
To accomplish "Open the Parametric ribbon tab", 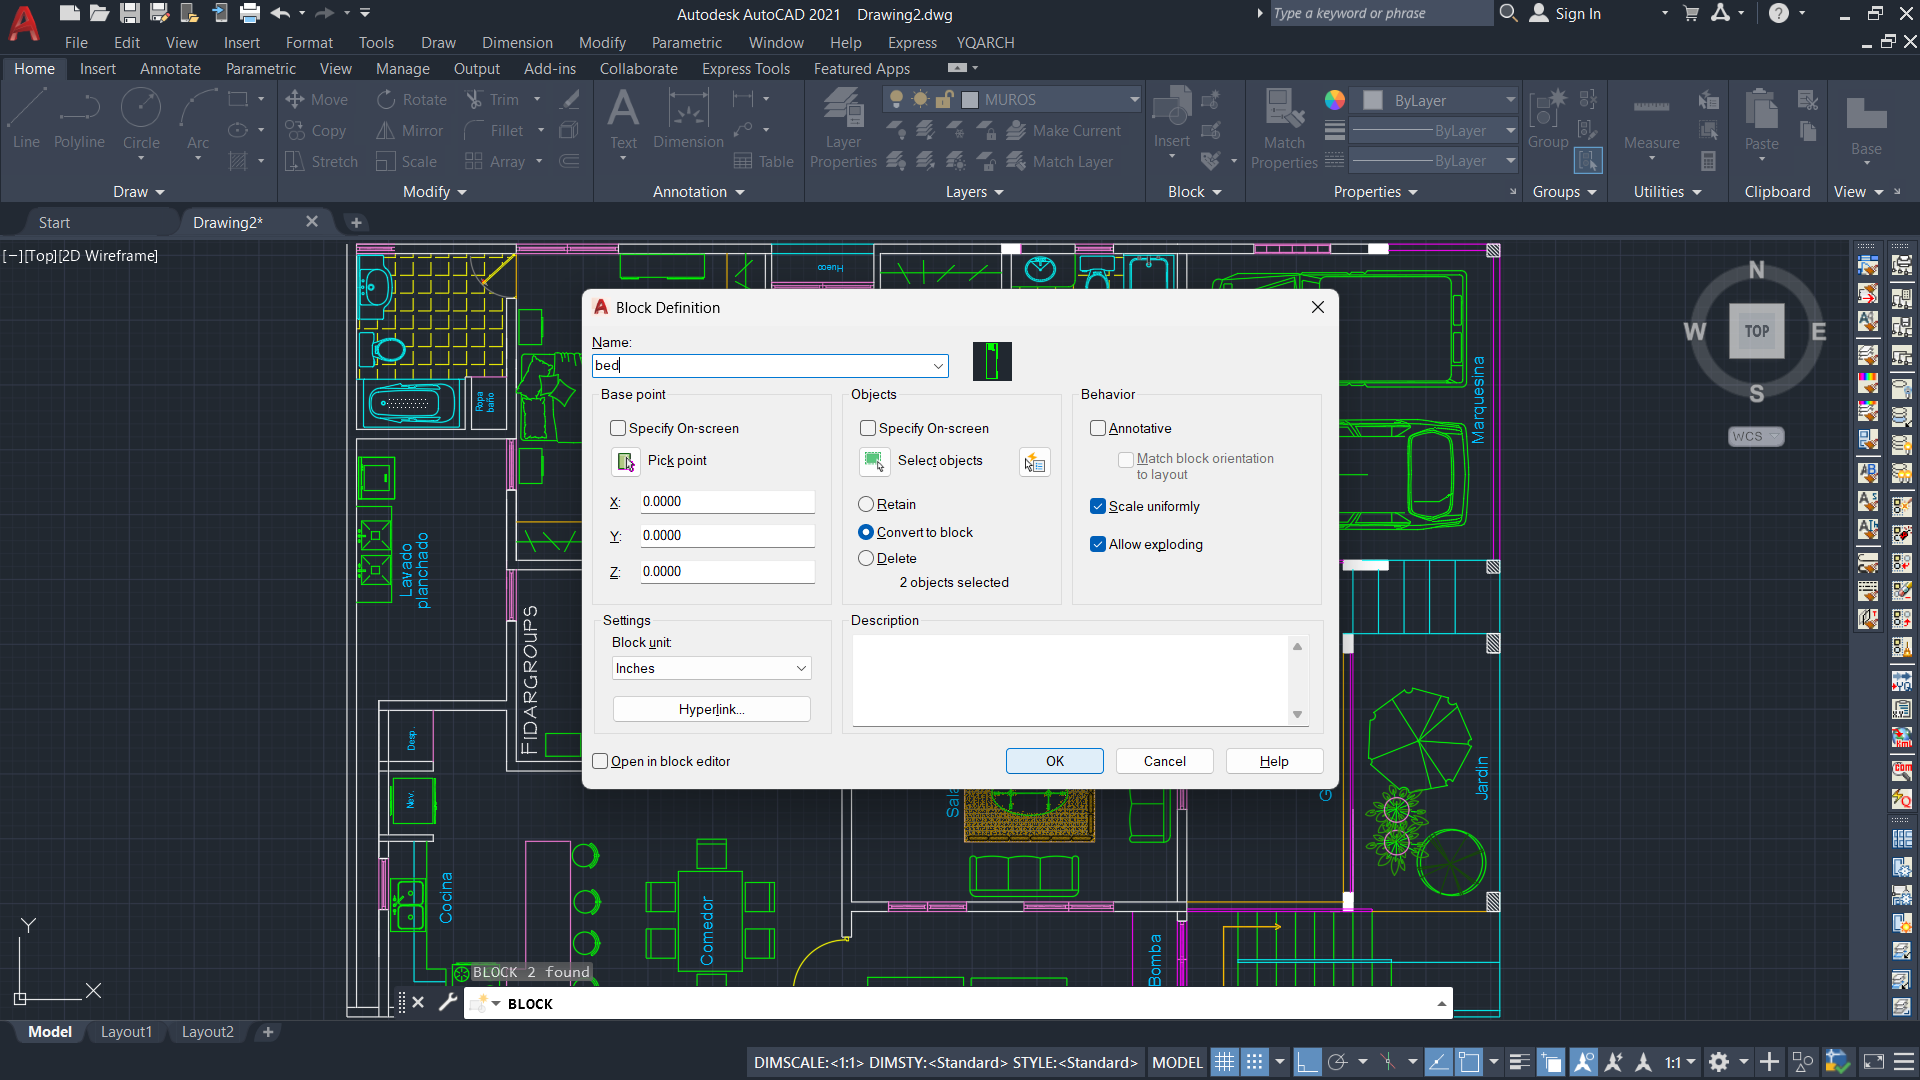I will (260, 69).
